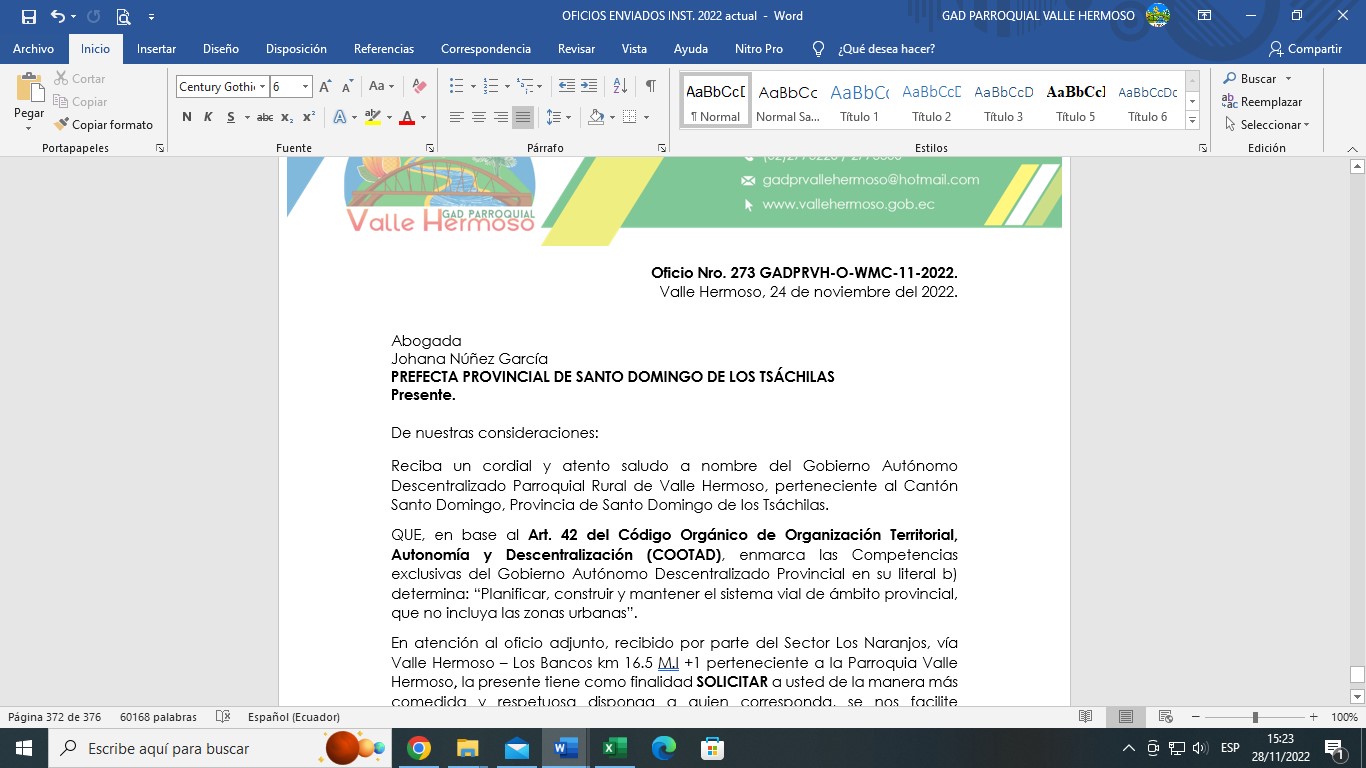Image resolution: width=1366 pixels, height=768 pixels.
Task: Click the Reemplazar button
Action: [x=1262, y=102]
